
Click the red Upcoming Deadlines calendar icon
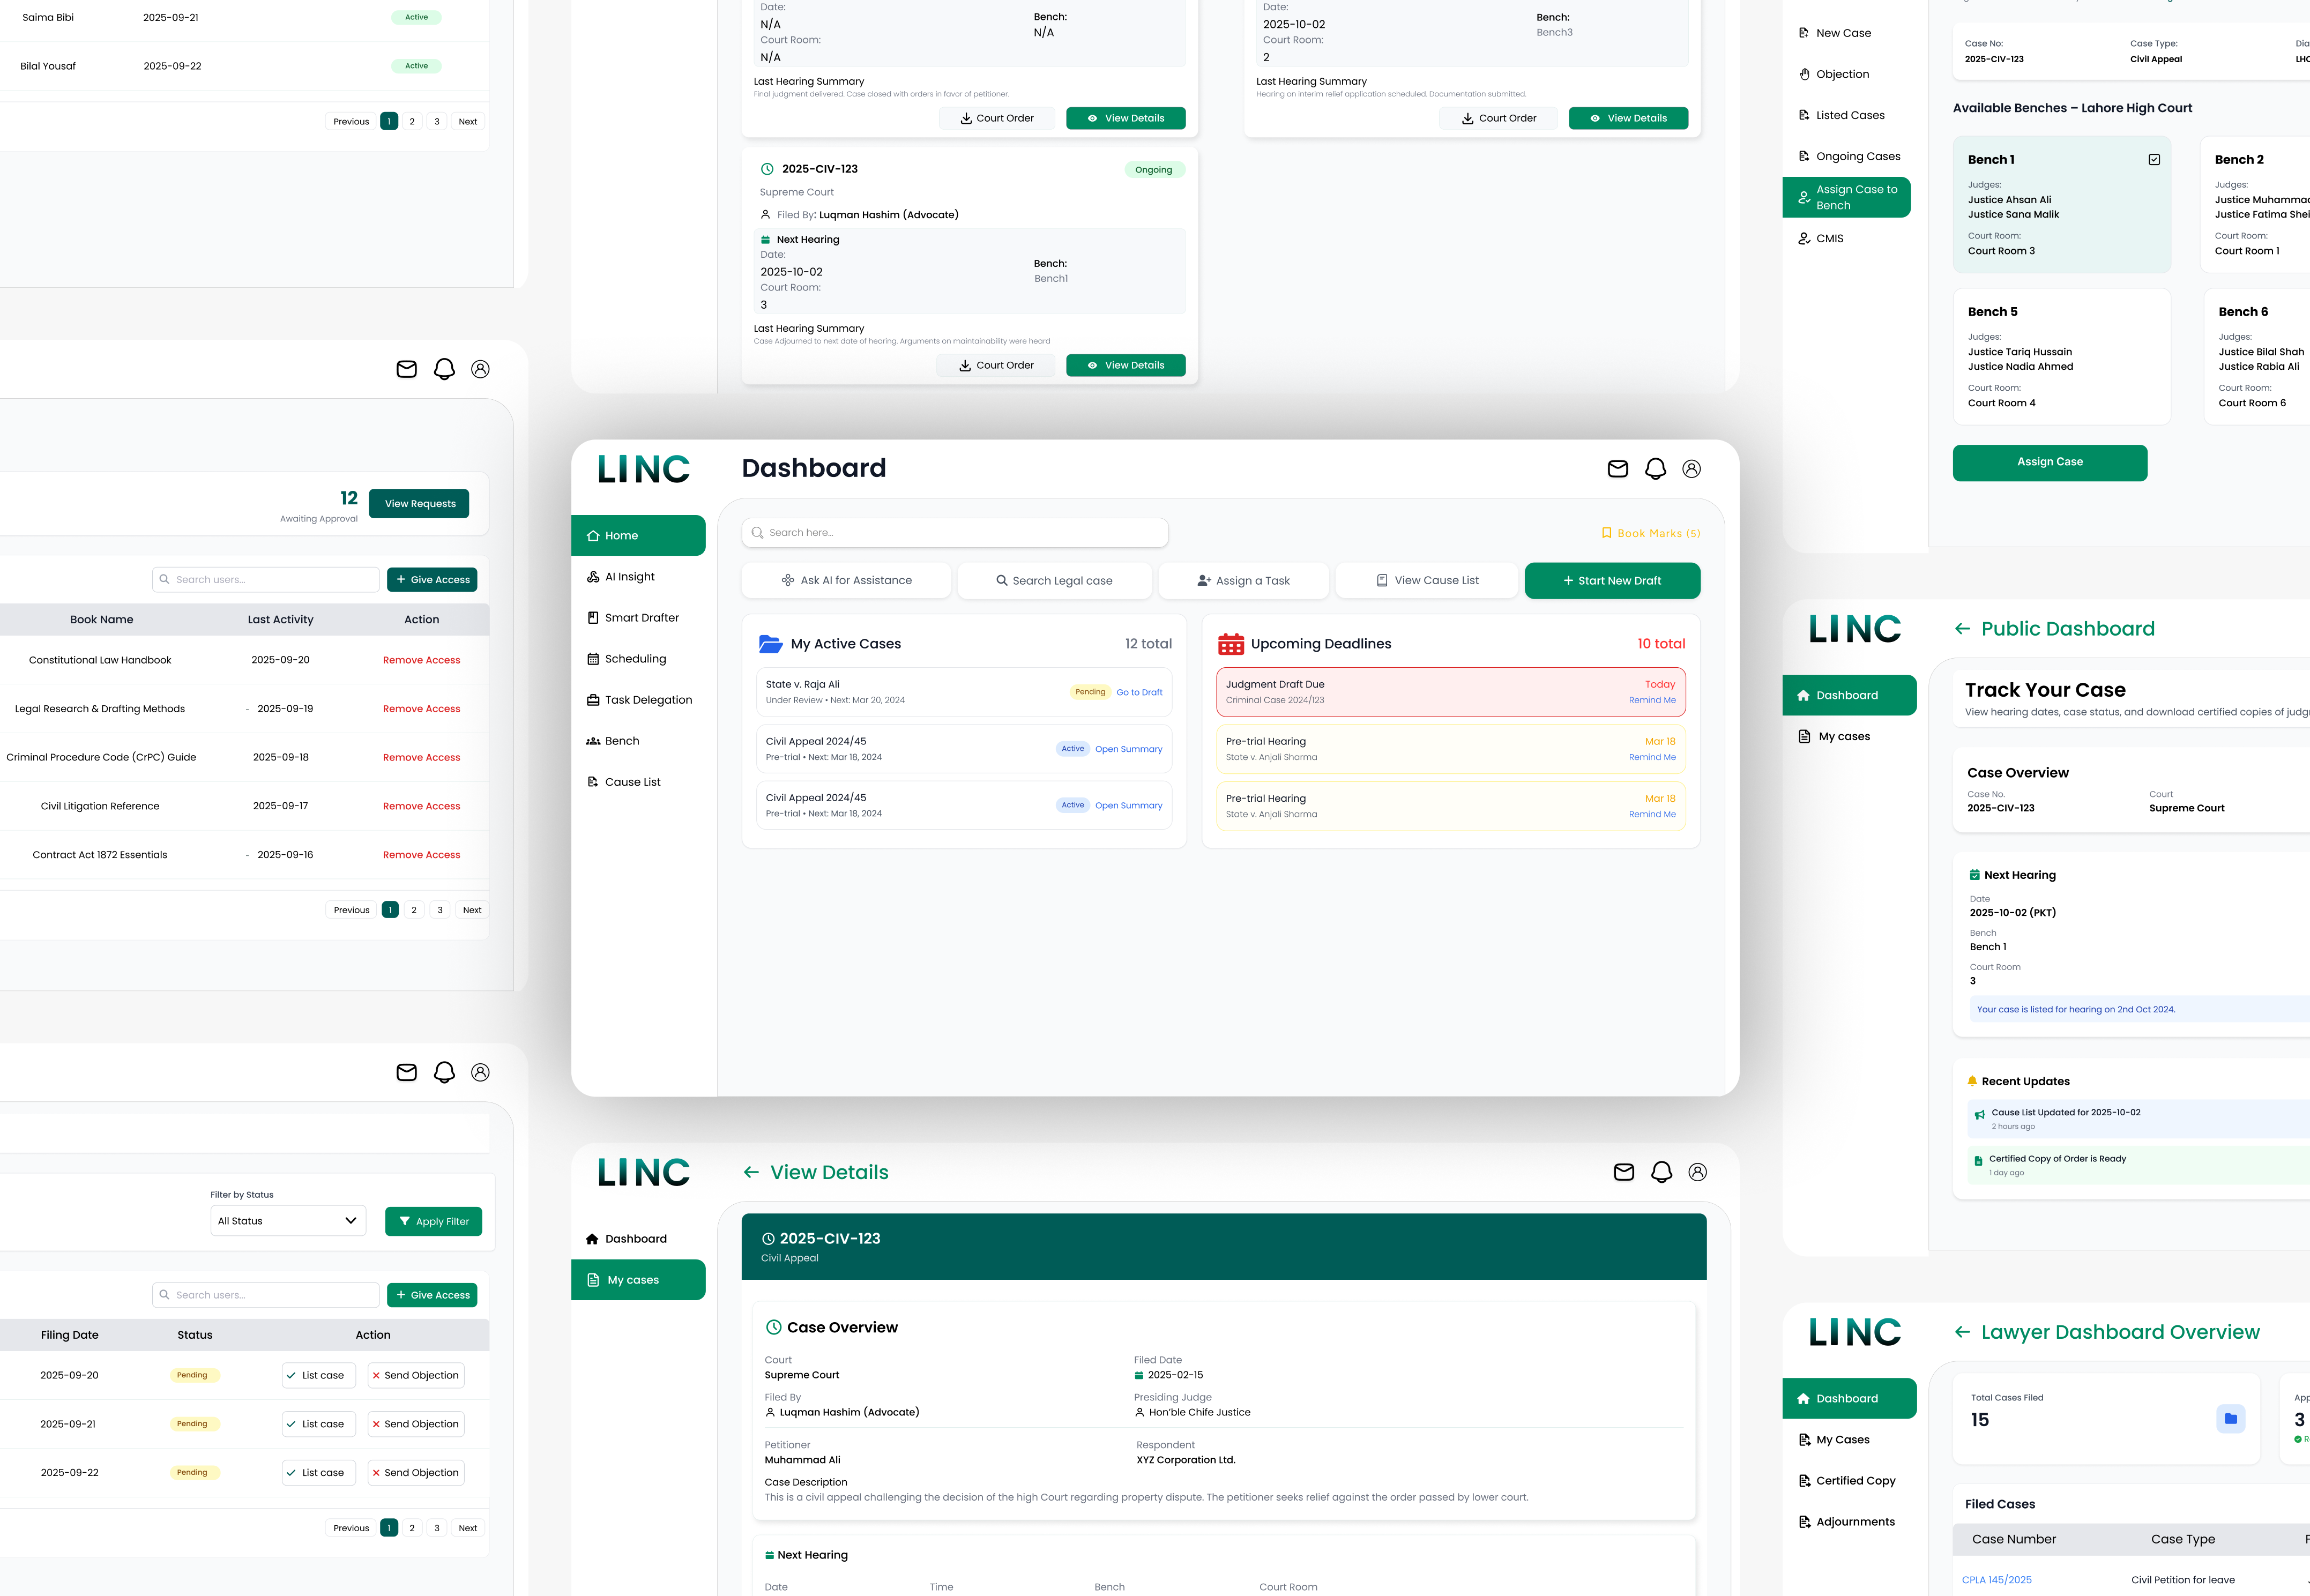(x=1231, y=644)
